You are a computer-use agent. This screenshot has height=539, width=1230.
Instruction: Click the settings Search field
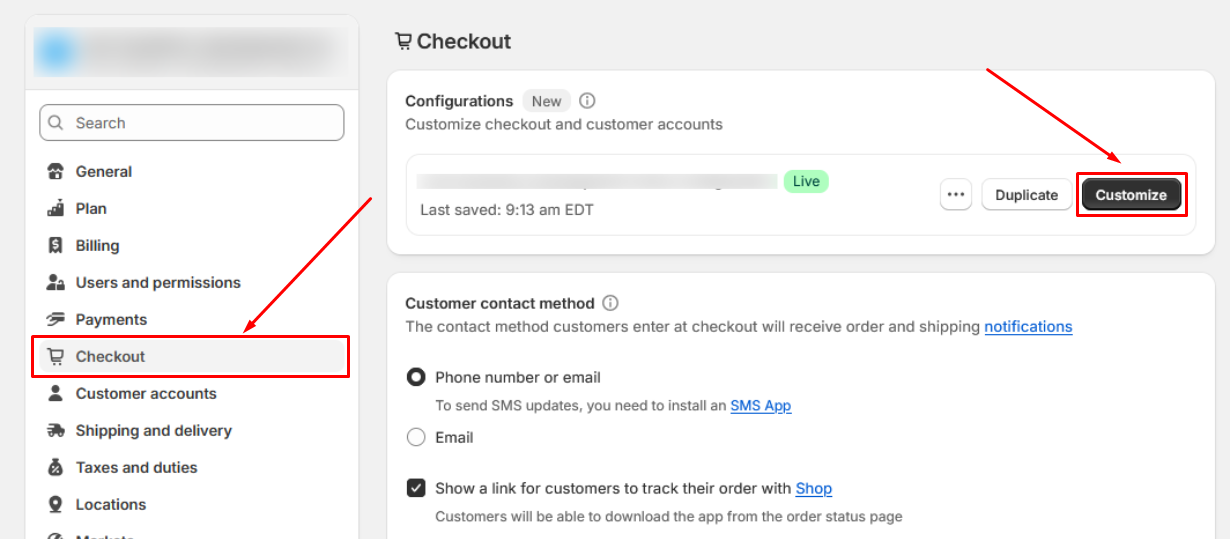[x=192, y=123]
